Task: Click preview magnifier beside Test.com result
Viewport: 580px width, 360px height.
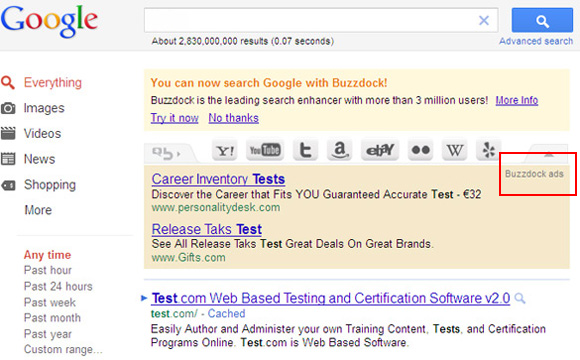Action: tap(520, 298)
